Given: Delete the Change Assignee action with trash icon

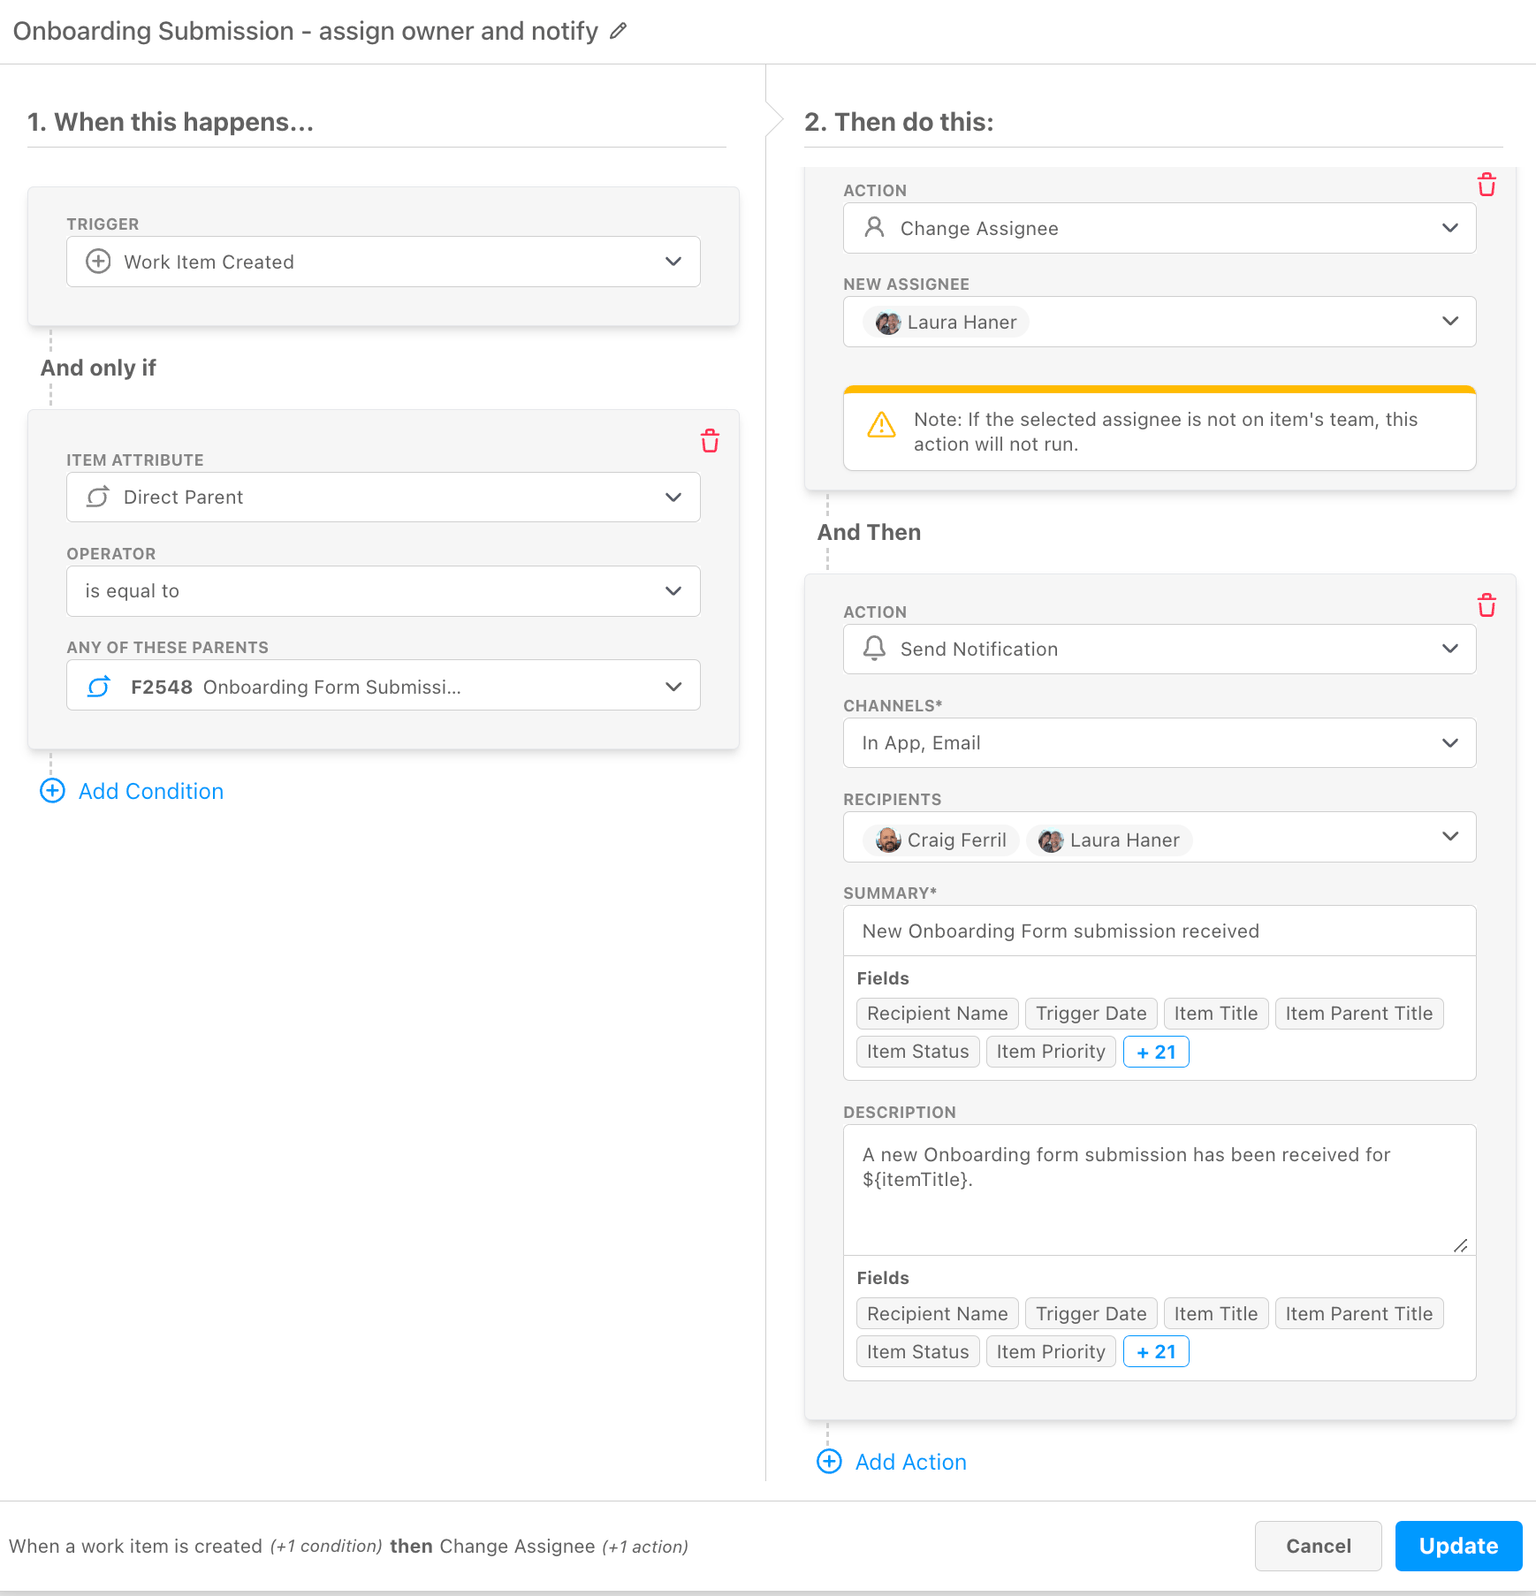Looking at the screenshot, I should pyautogui.click(x=1486, y=185).
